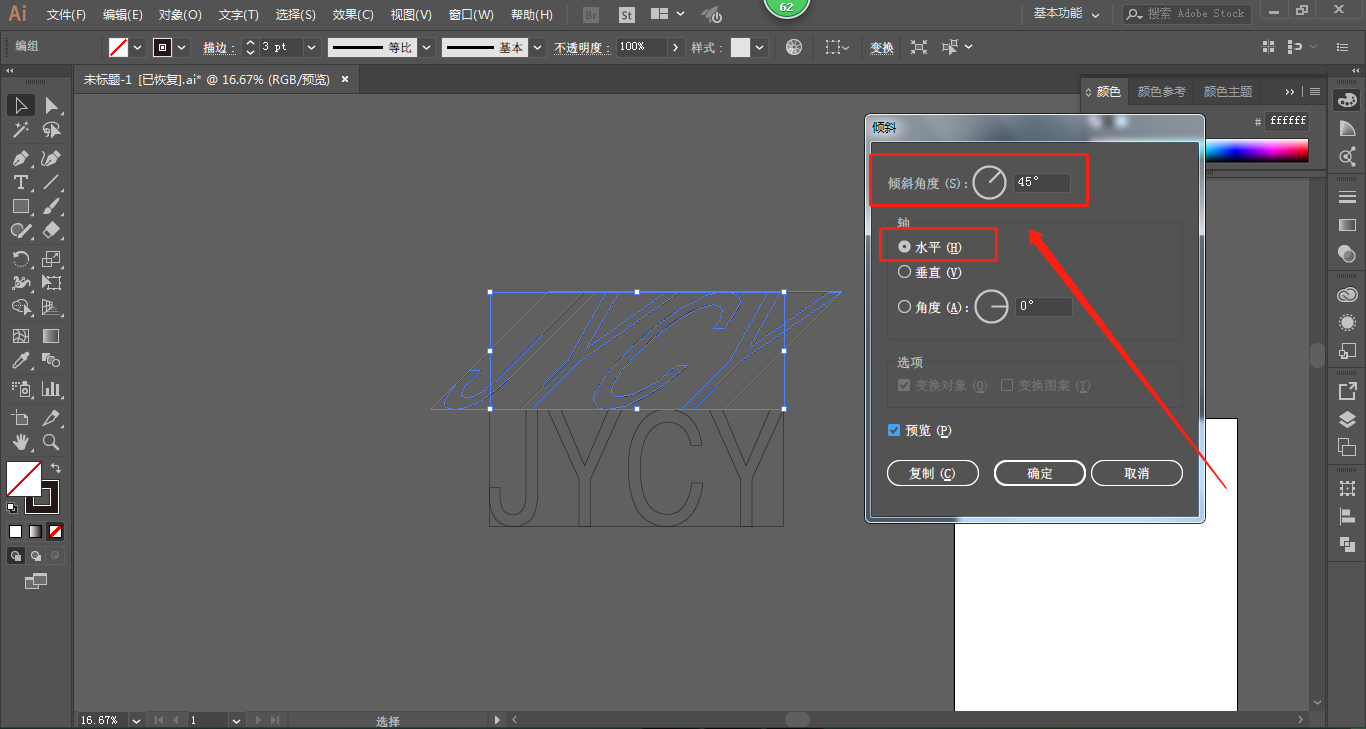Viewport: 1366px width, 729px height.
Task: Select the Lasso tool
Action: pyautogui.click(x=51, y=130)
